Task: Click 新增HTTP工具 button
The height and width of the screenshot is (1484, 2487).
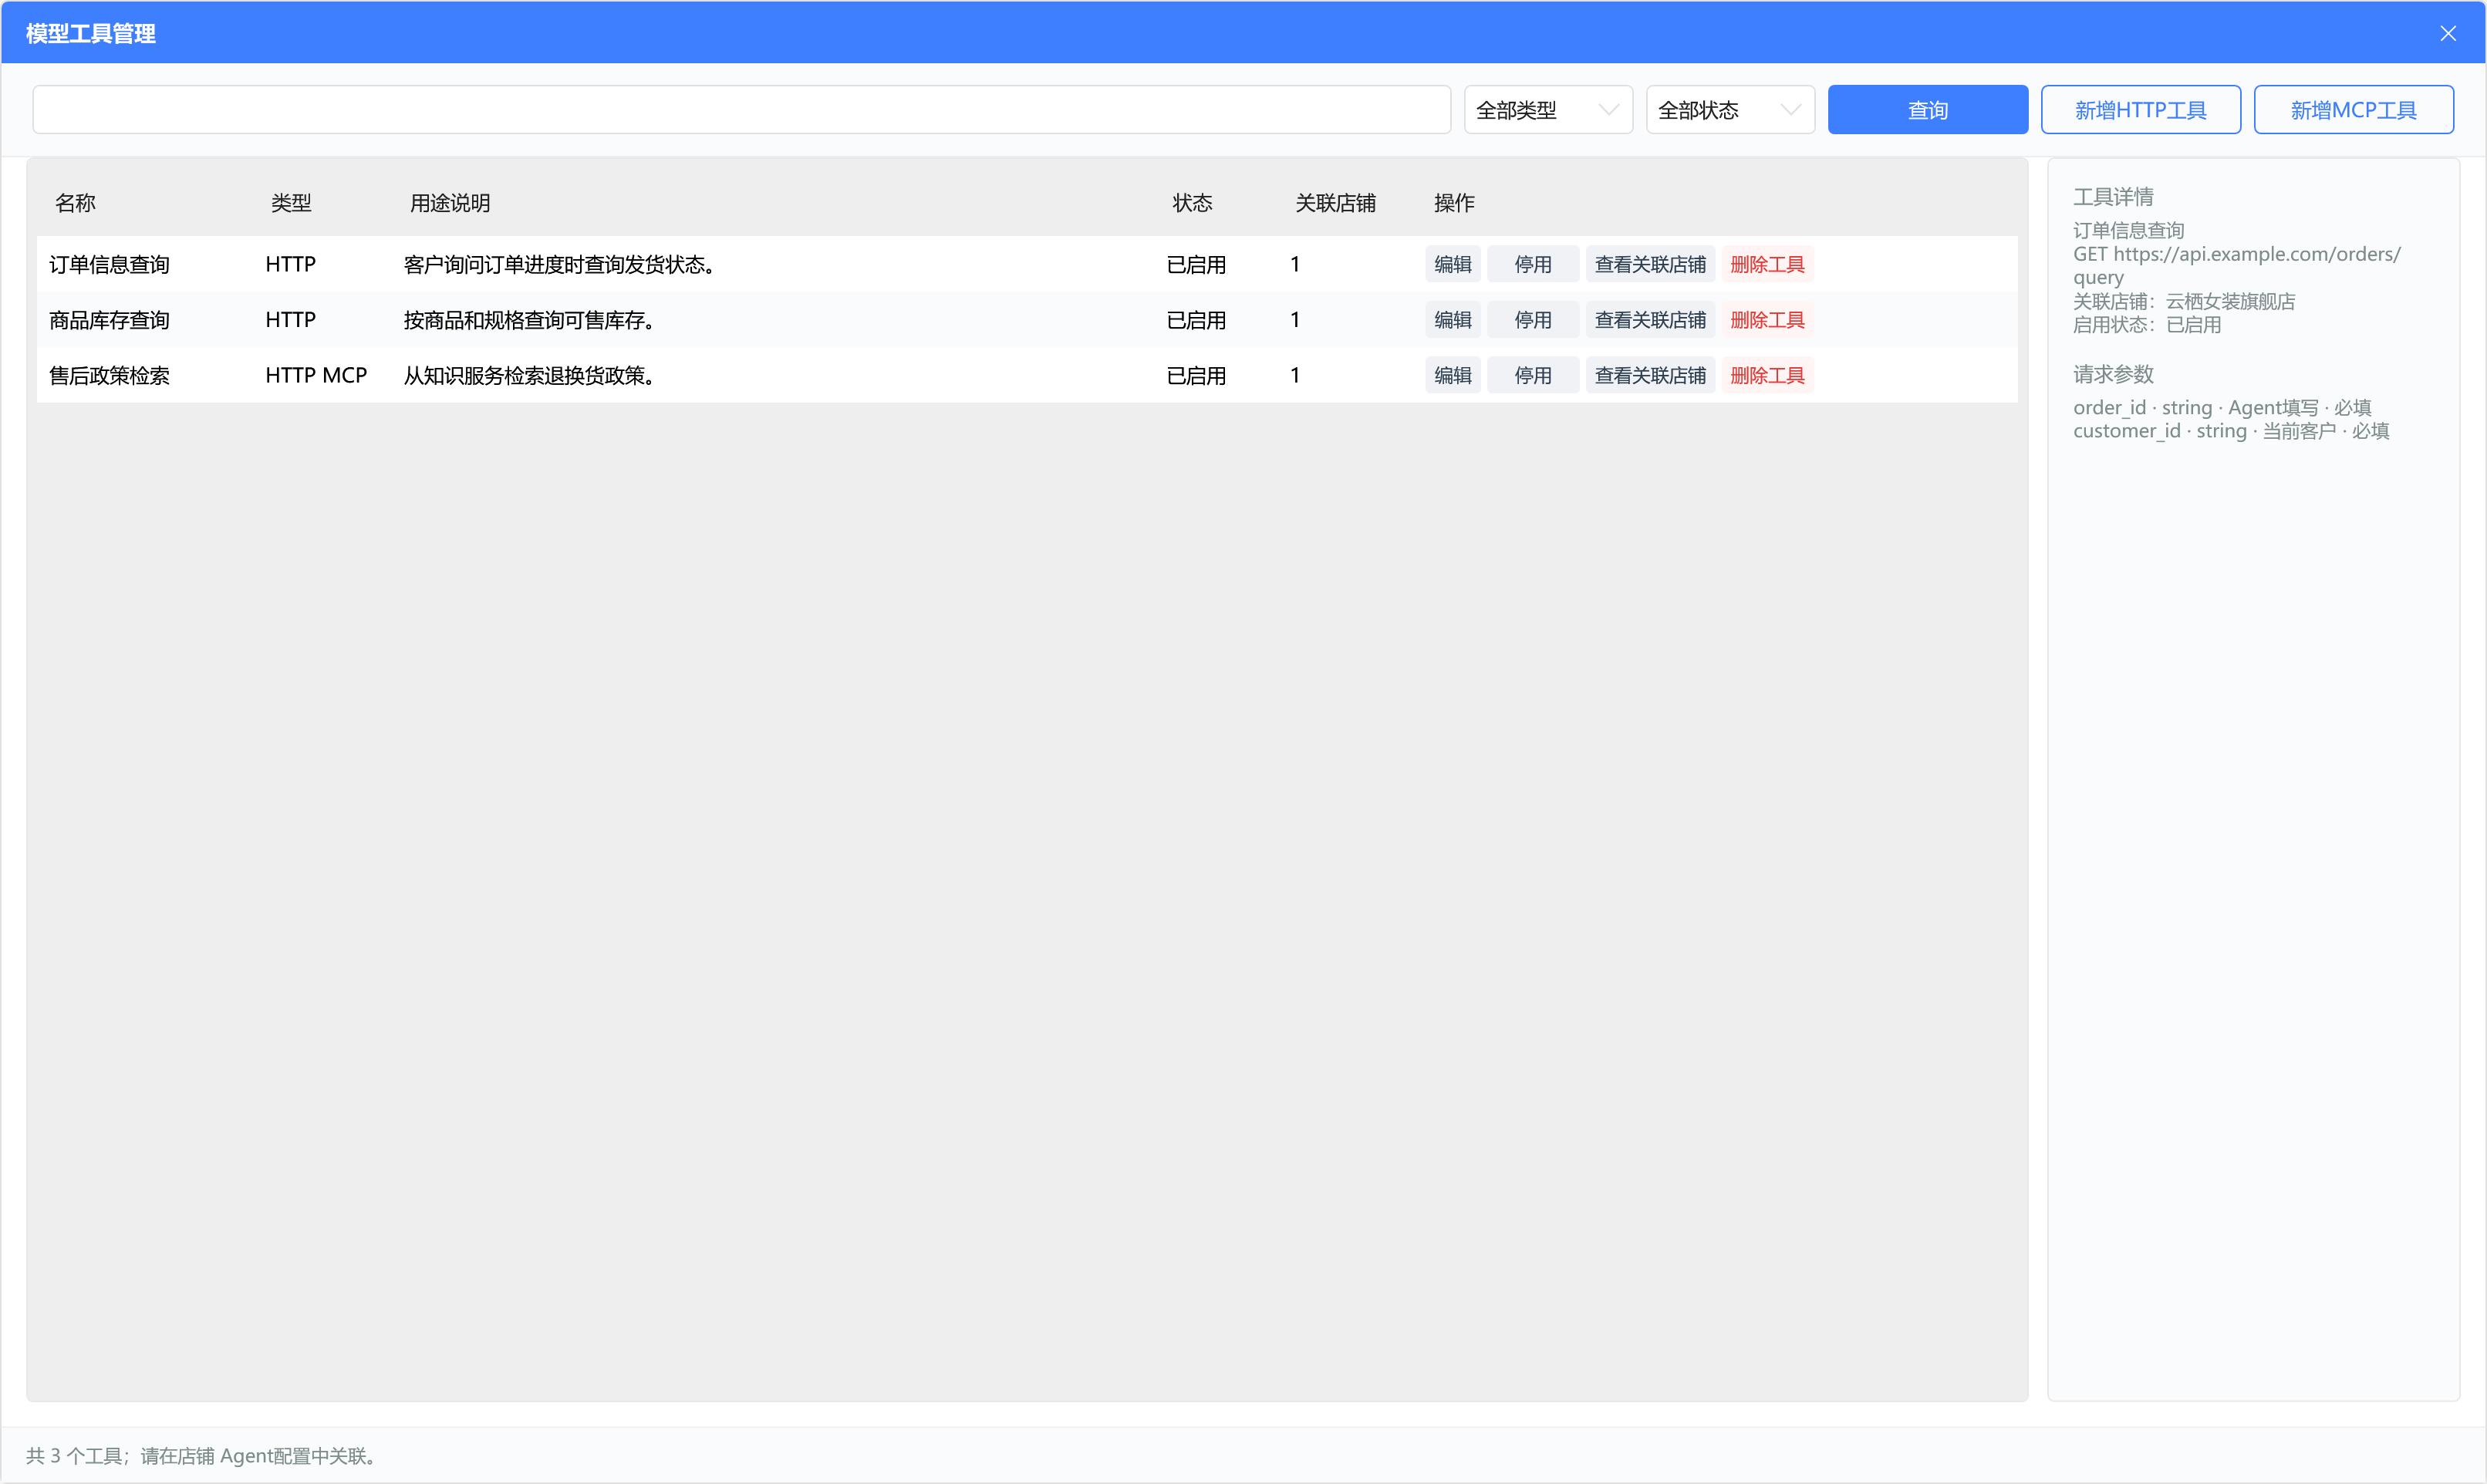Action: 2140,110
